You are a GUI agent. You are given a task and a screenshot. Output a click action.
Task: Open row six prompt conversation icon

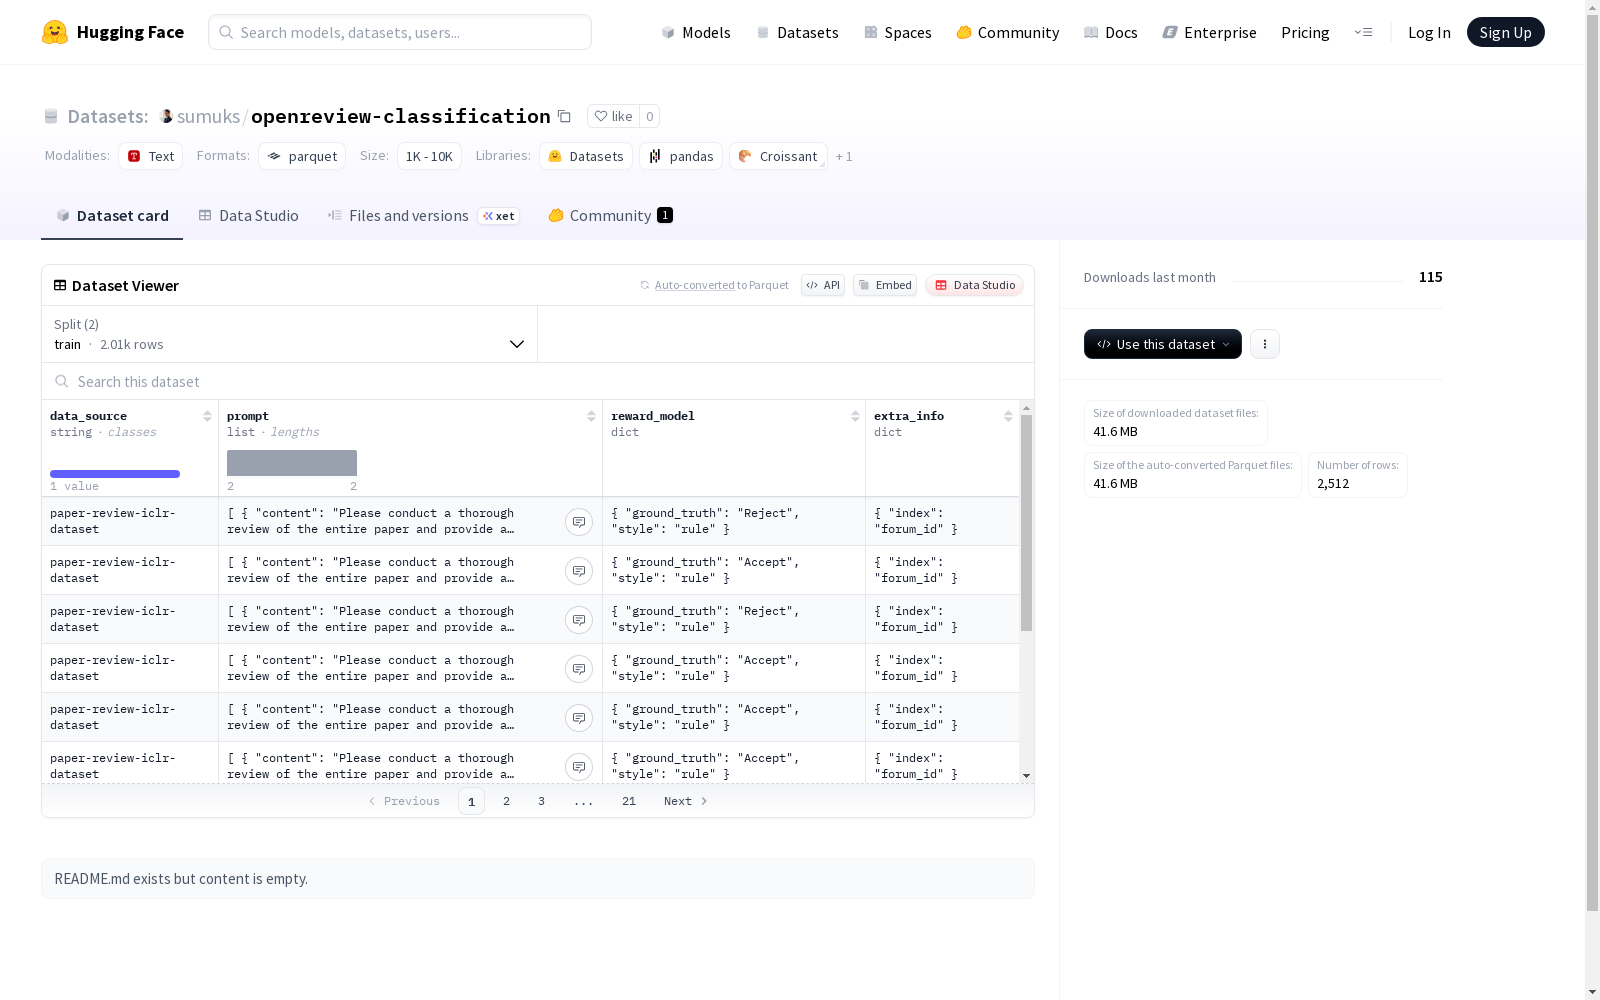pyautogui.click(x=579, y=767)
